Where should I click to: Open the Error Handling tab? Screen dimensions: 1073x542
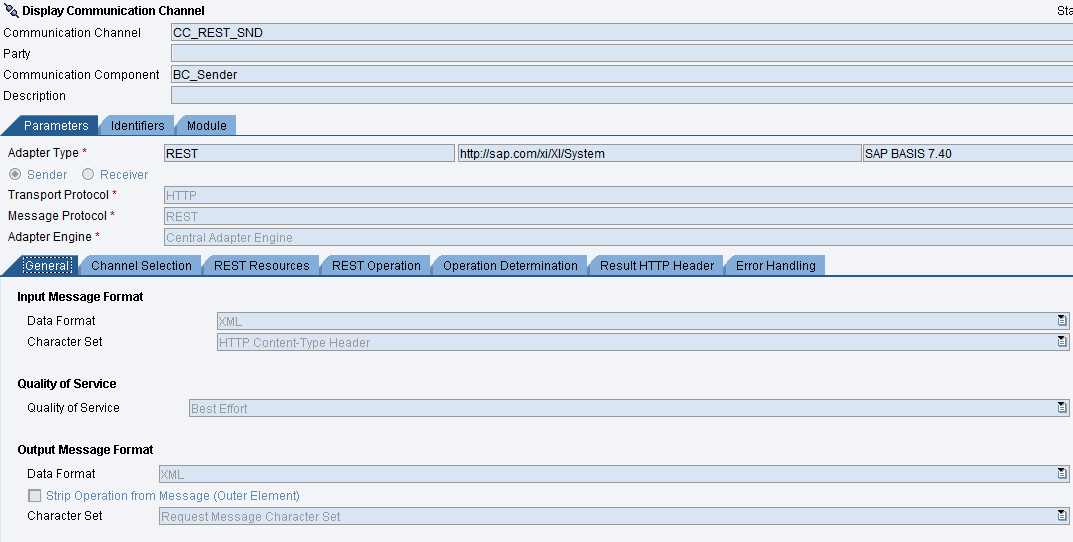pos(775,266)
